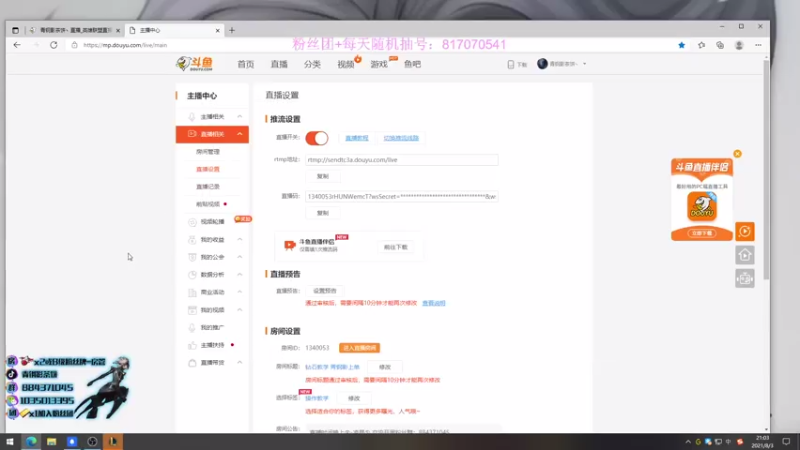
Task: Open the 直播教程 link
Action: pos(357,138)
